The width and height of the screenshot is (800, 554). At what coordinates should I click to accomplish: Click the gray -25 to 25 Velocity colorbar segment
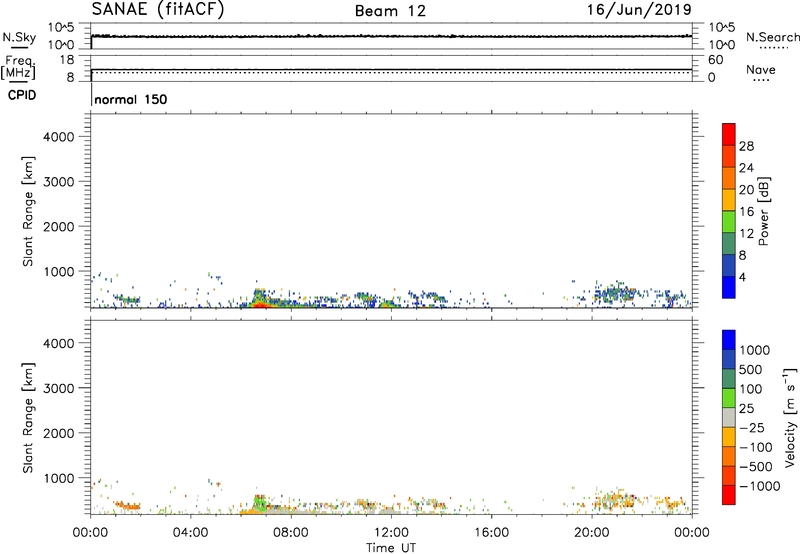729,417
